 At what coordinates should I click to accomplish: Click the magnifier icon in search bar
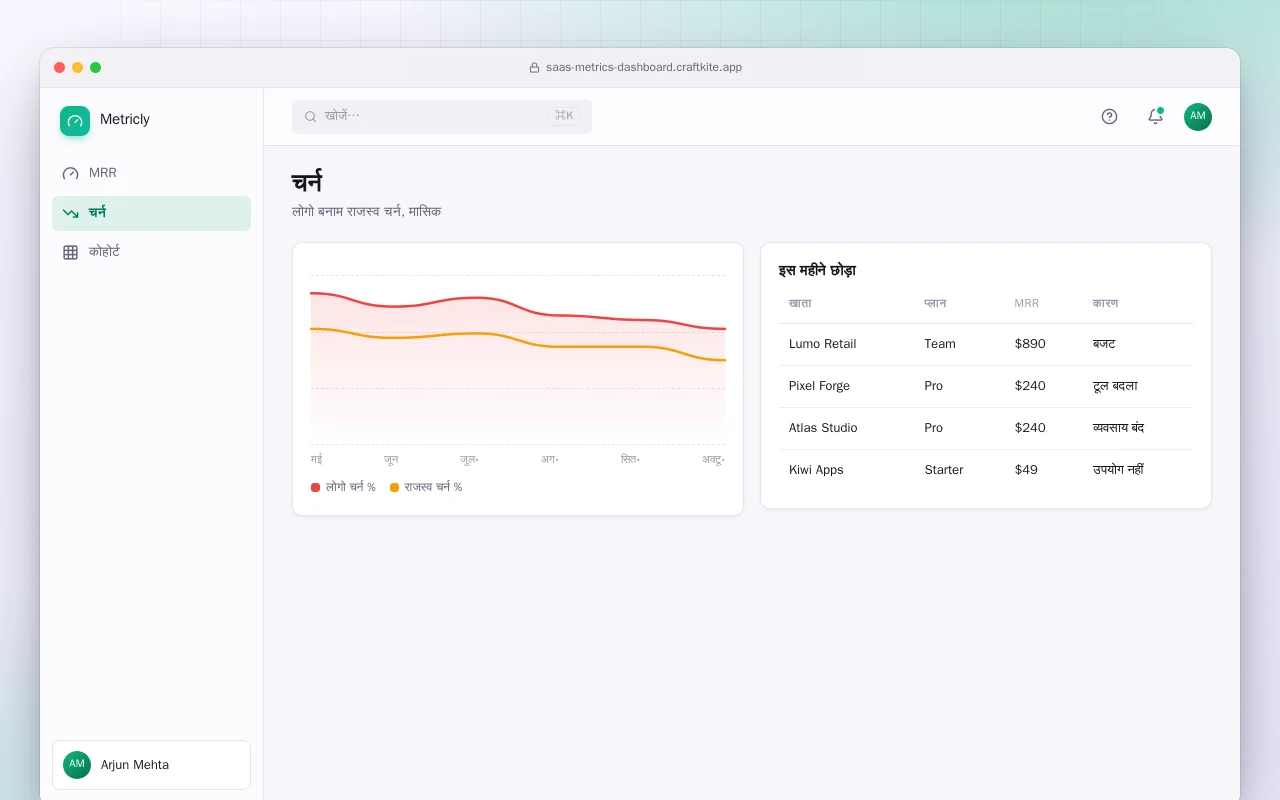pos(310,117)
